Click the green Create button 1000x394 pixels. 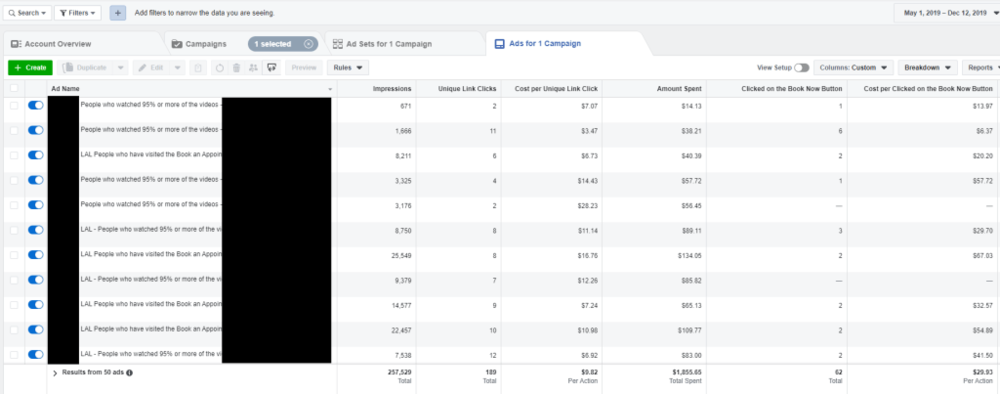click(x=30, y=68)
